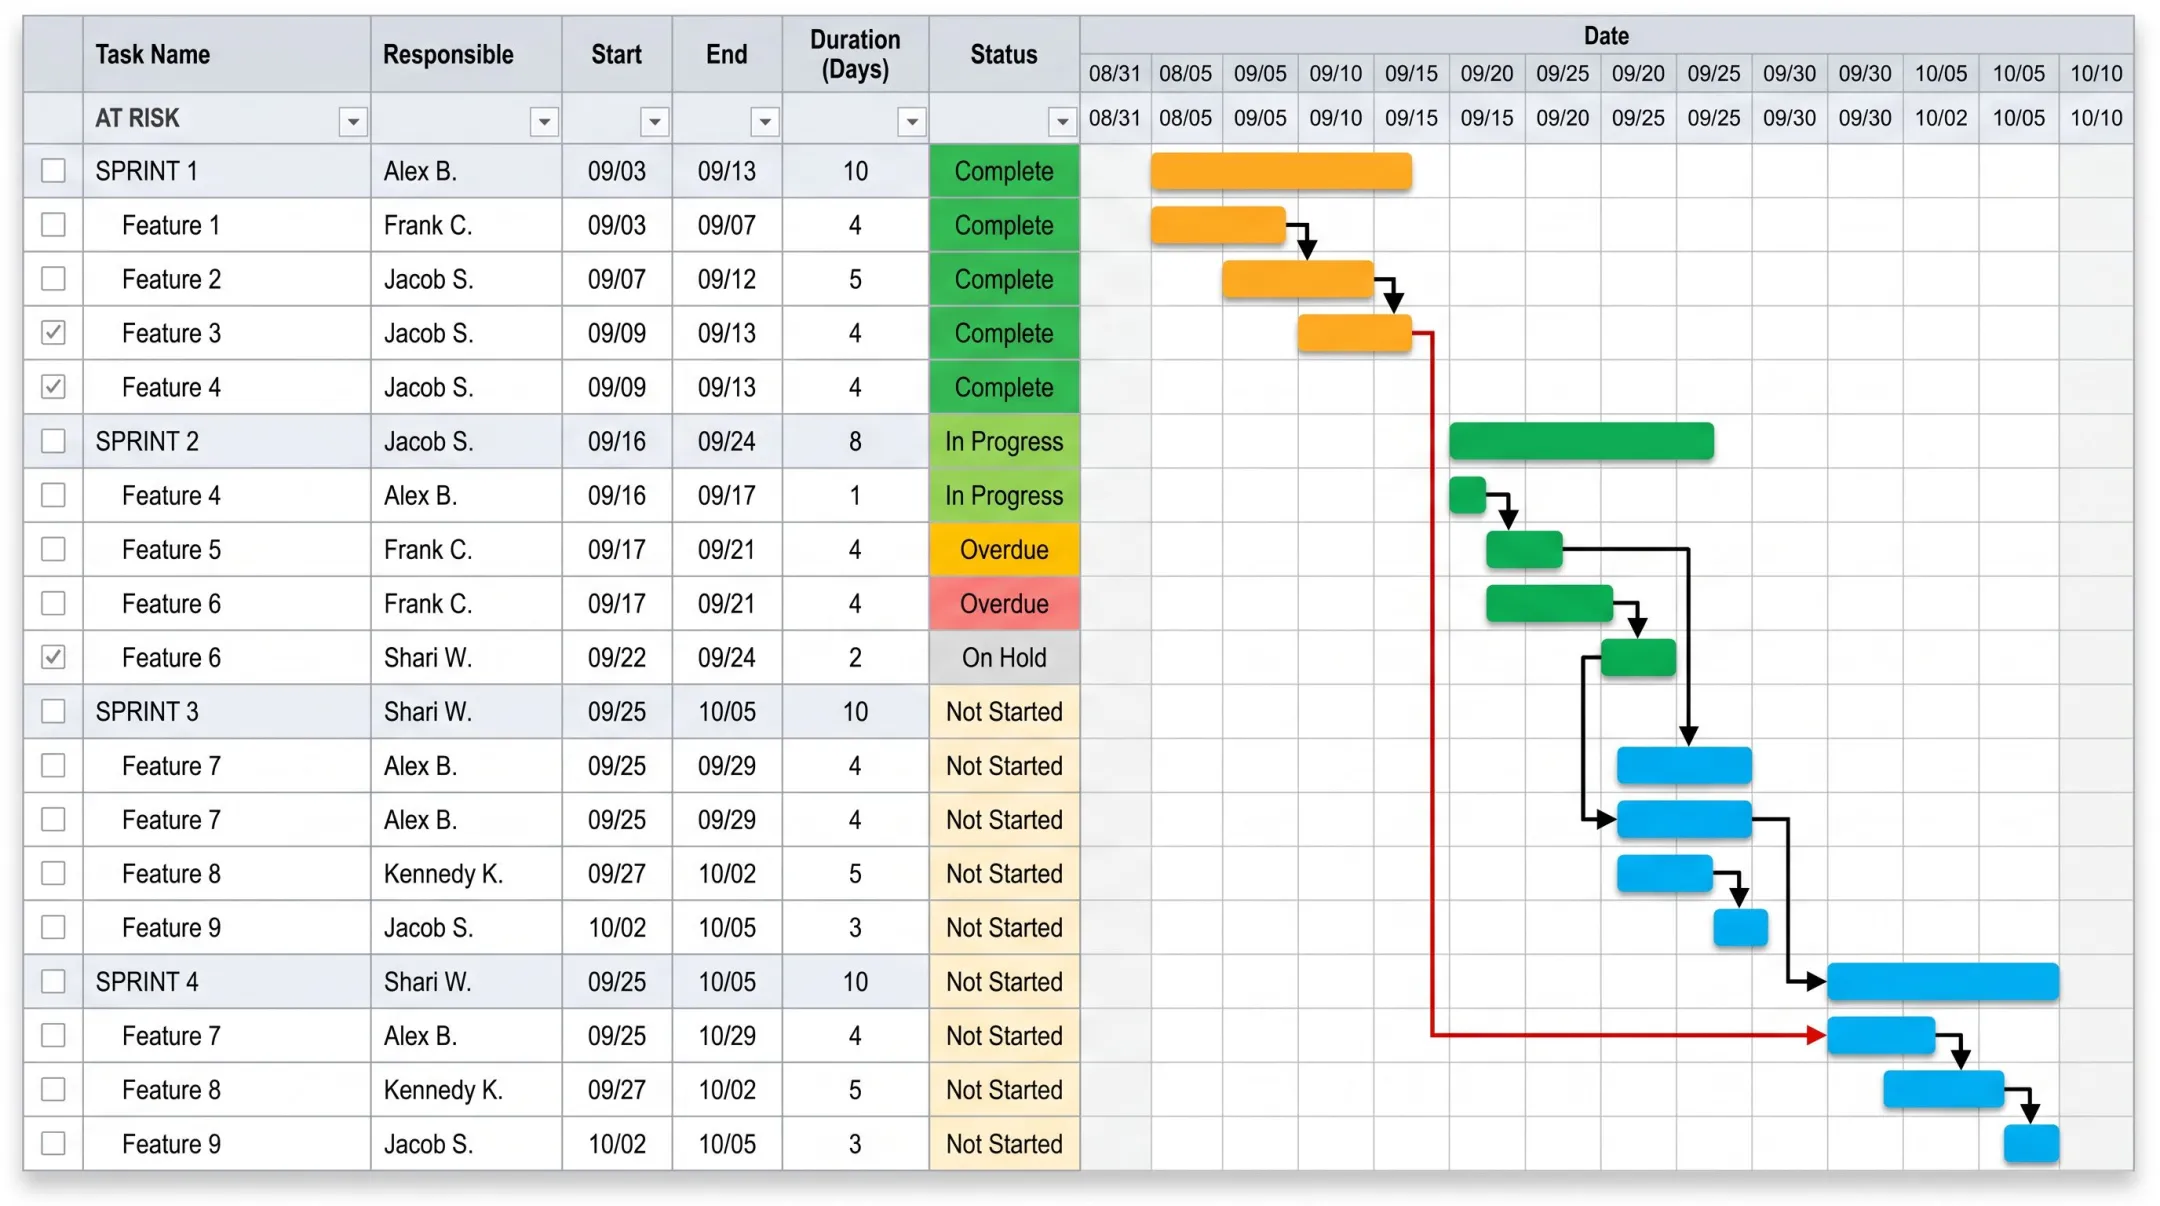Click the Status column header
The image size is (2160, 1206).
(x=1004, y=54)
